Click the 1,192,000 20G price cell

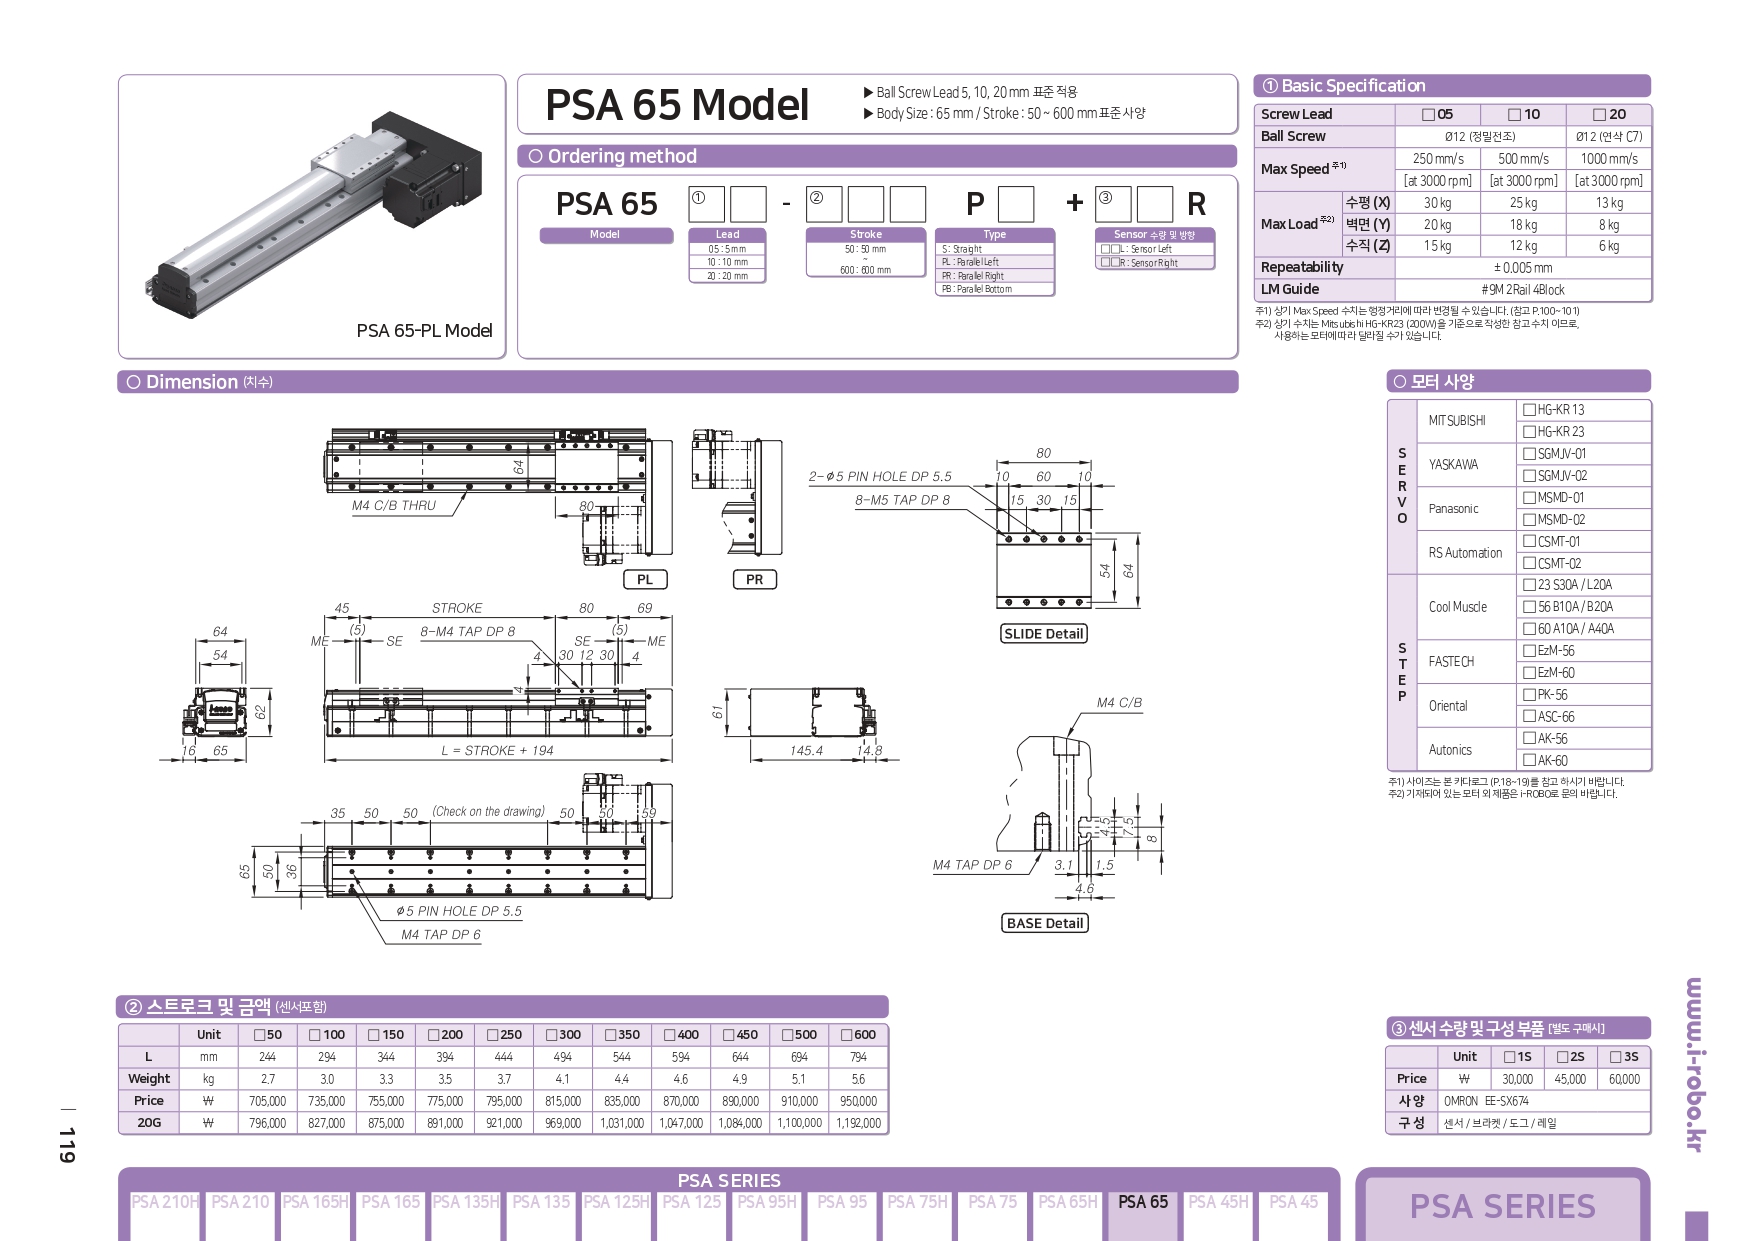[859, 1123]
